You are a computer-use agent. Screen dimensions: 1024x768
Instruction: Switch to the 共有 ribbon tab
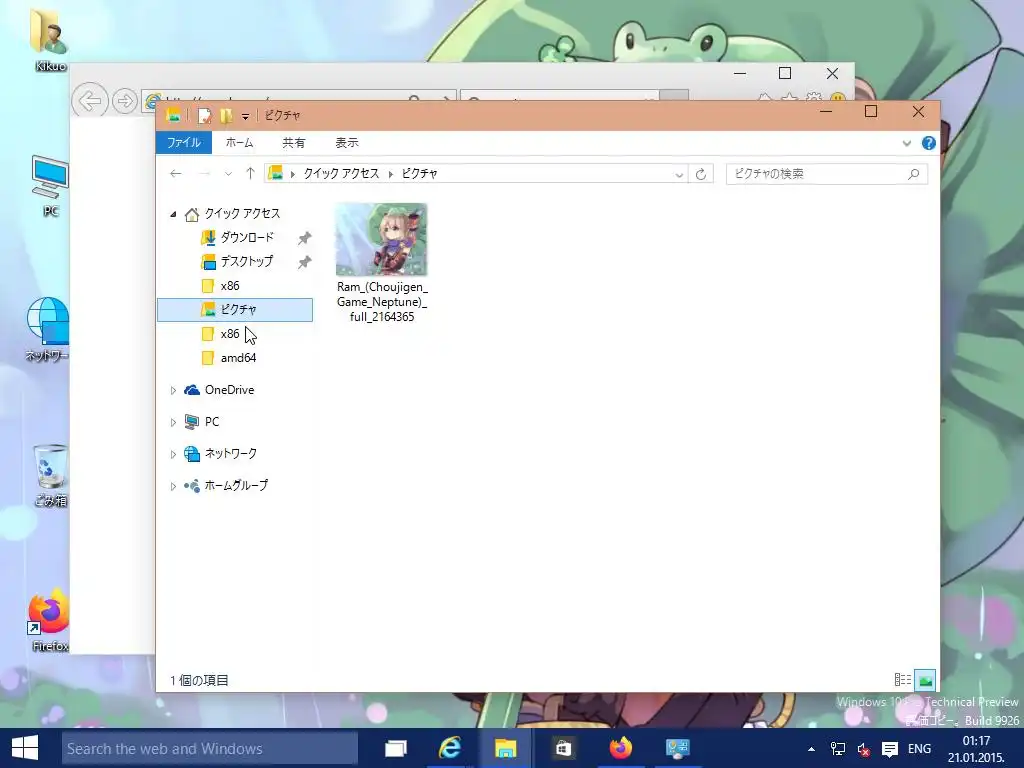293,142
